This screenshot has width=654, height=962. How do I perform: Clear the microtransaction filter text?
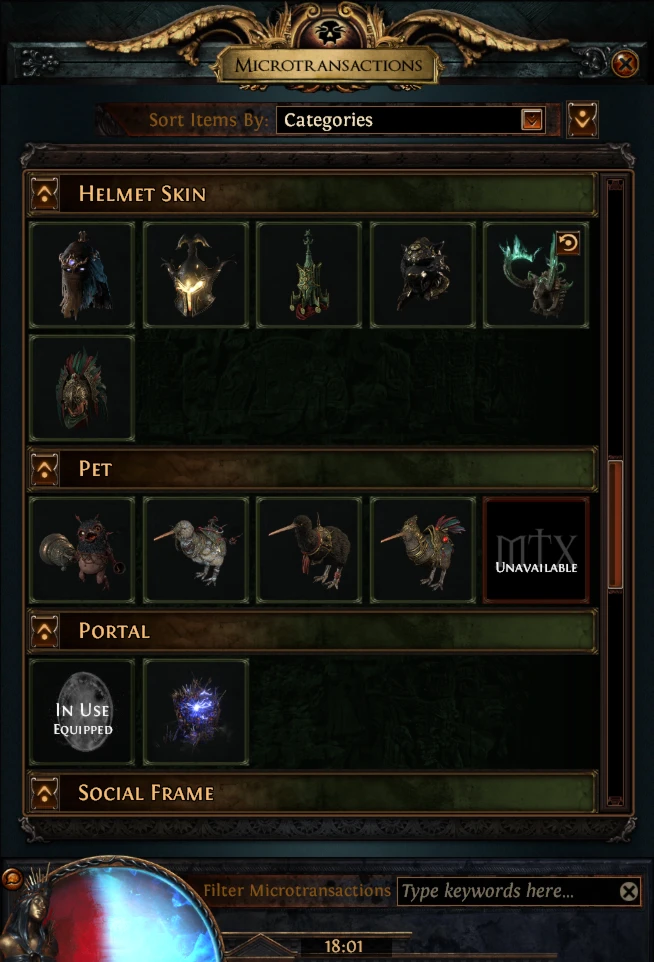pos(628,891)
